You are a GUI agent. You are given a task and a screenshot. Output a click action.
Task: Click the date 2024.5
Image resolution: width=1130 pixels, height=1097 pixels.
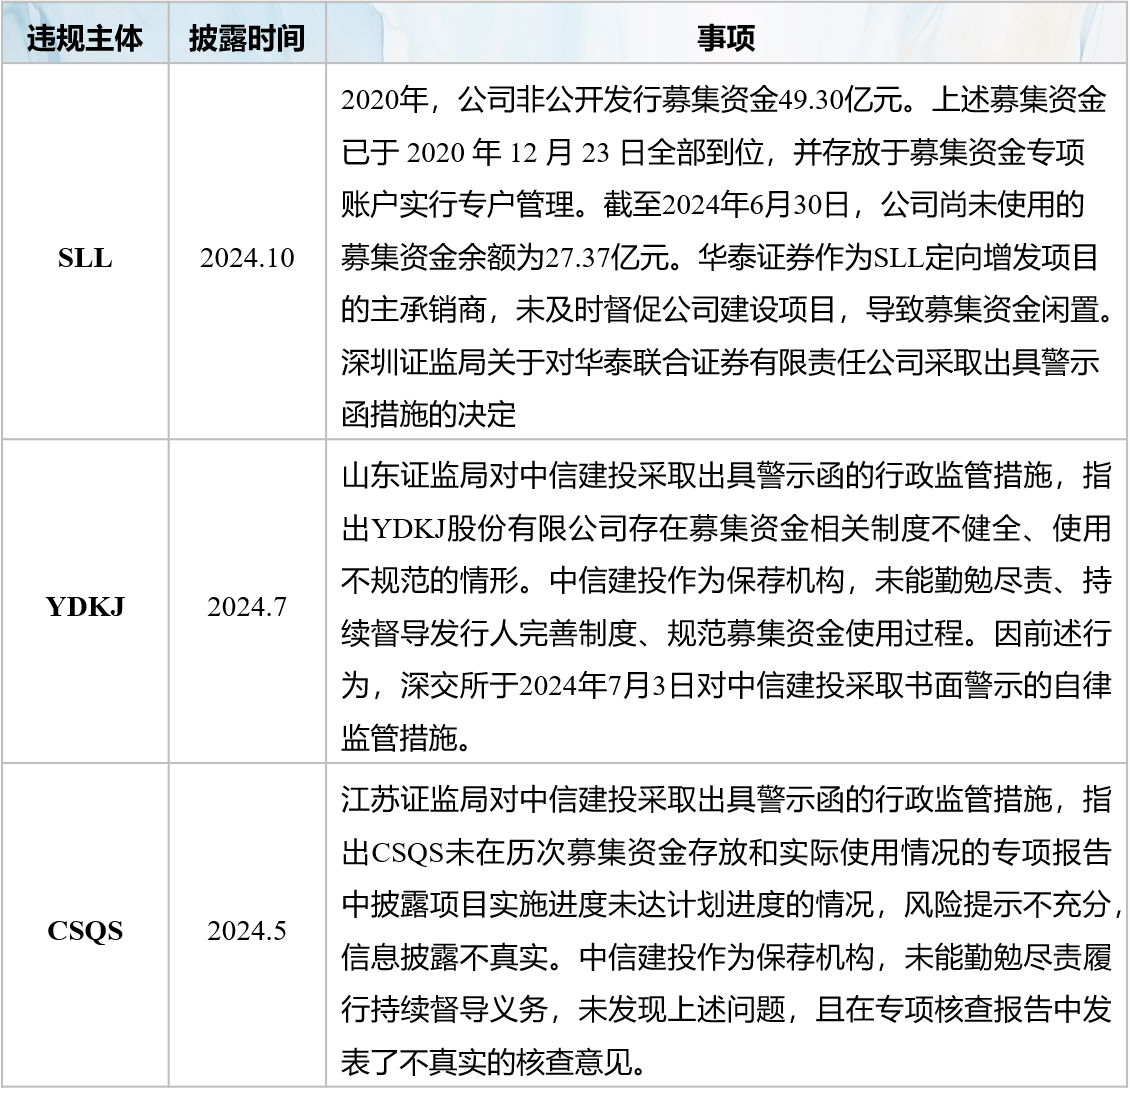coord(247,931)
